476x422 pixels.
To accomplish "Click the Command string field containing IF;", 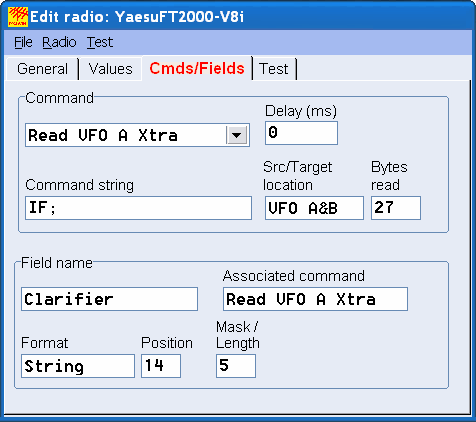I will 138,208.
